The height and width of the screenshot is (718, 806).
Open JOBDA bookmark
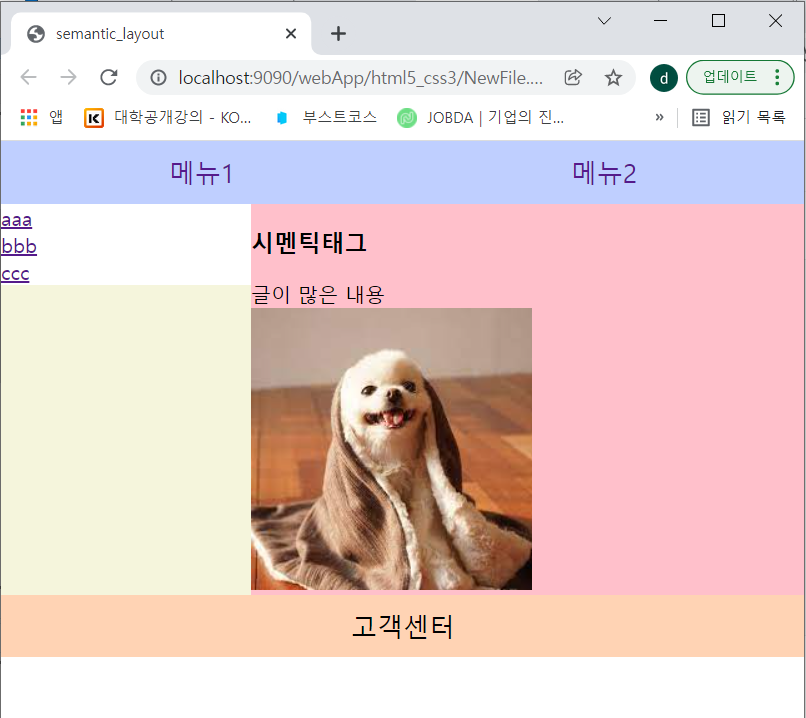tap(481, 118)
